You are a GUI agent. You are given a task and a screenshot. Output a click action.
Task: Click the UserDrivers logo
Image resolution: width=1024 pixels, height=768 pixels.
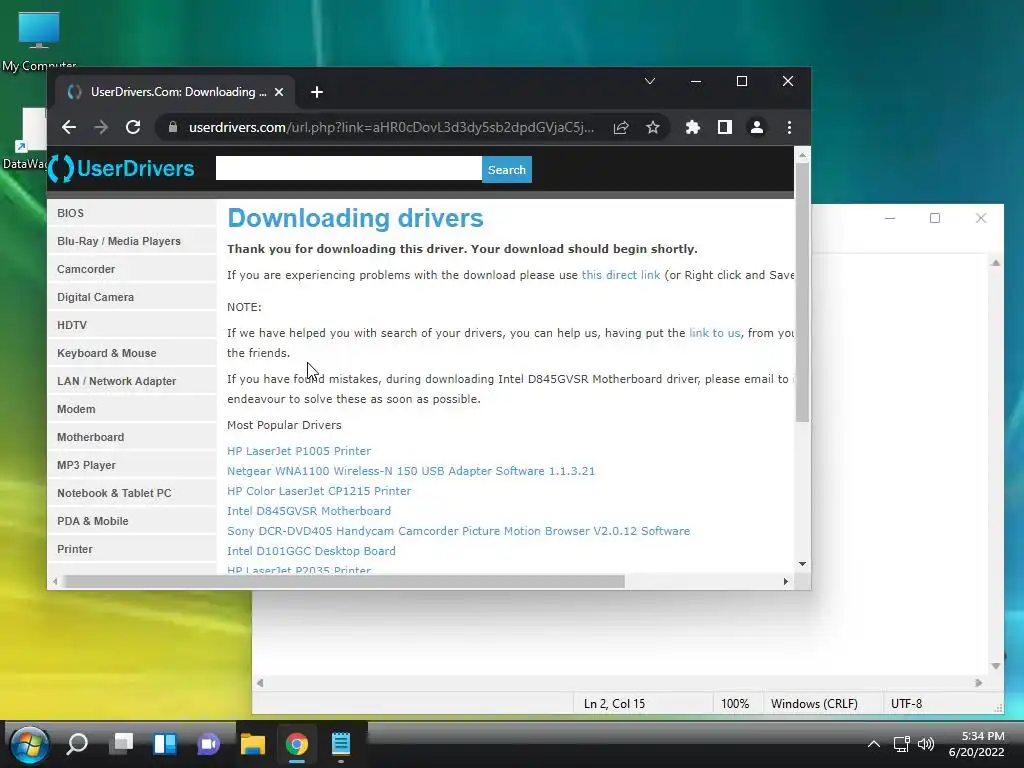coord(122,168)
